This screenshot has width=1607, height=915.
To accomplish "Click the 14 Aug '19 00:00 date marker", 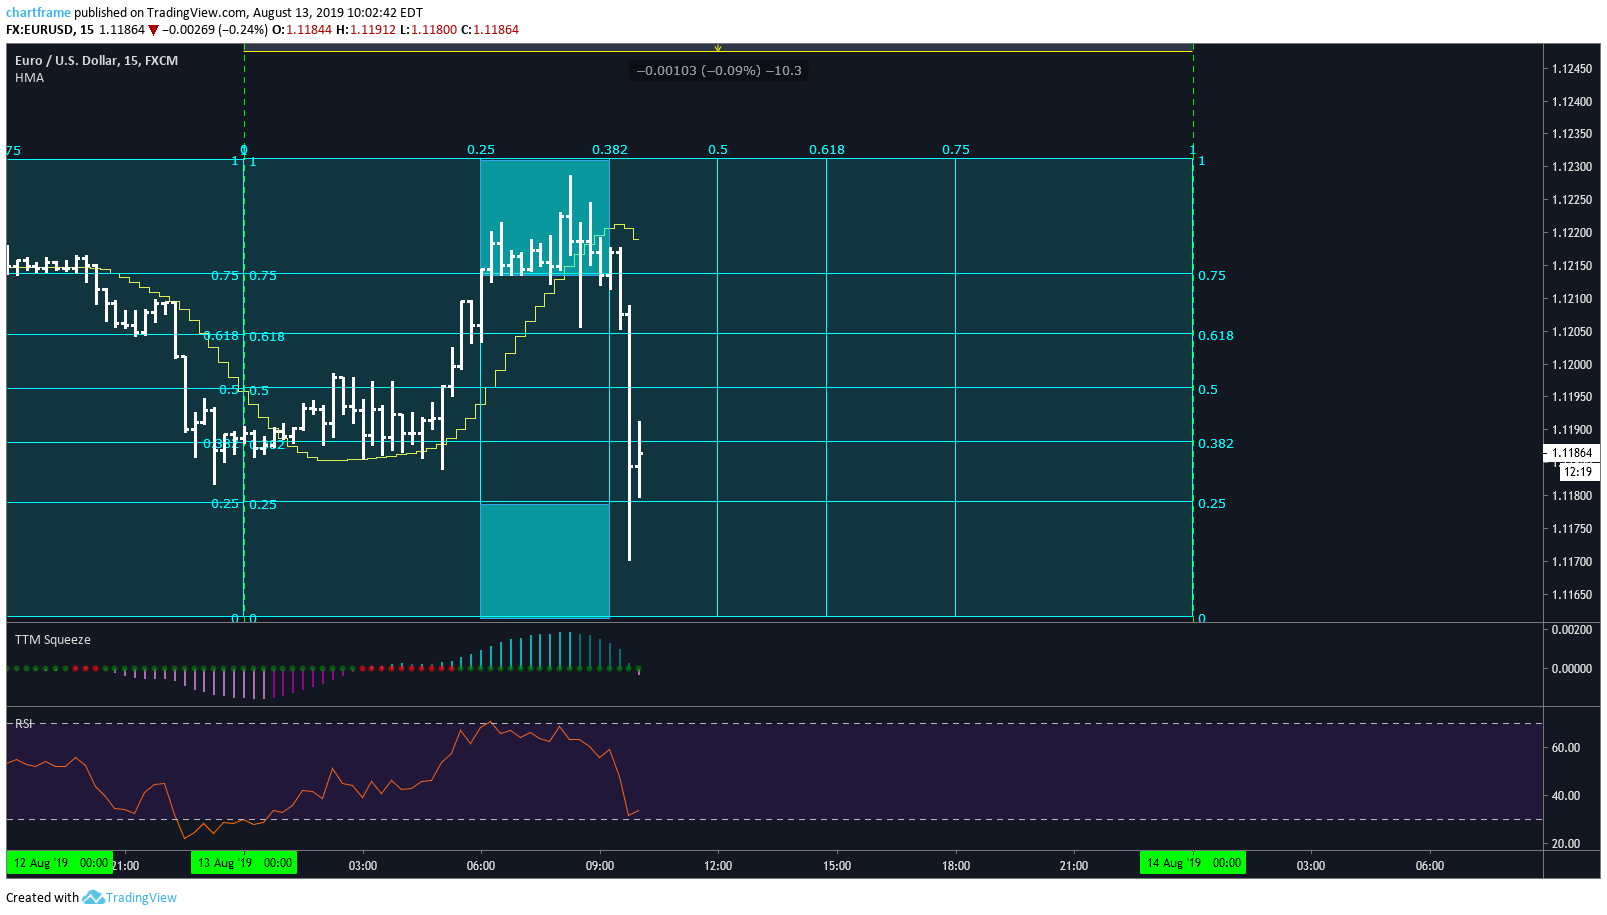I will (x=1193, y=863).
